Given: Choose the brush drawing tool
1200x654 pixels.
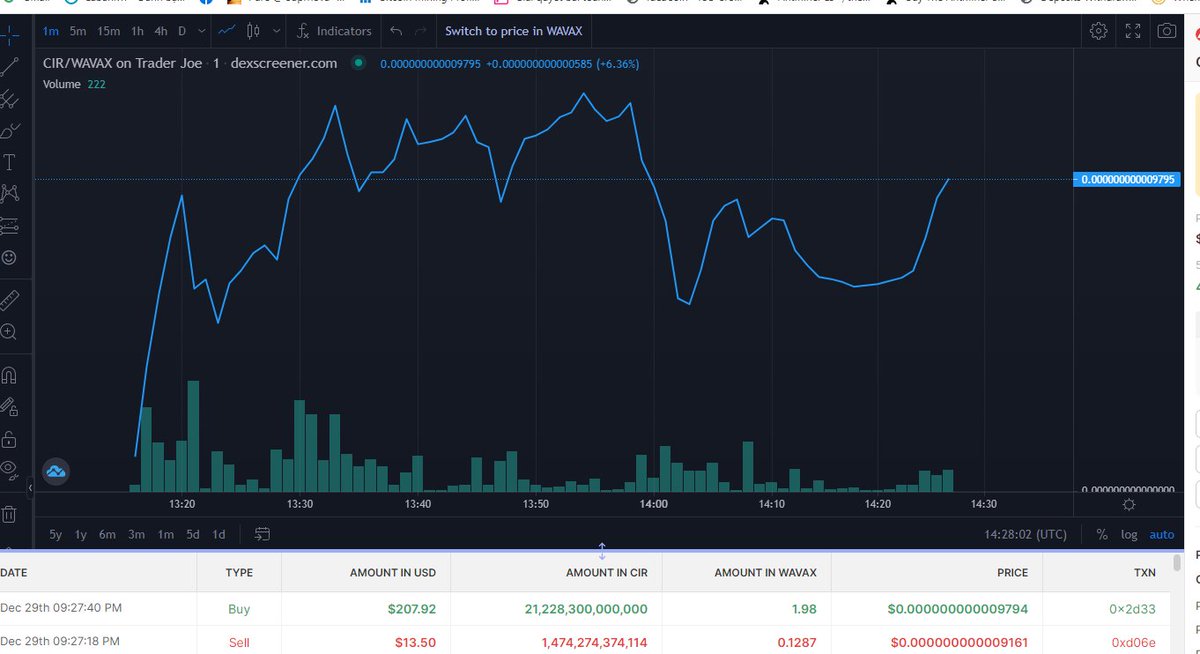Looking at the screenshot, I should [x=9, y=130].
